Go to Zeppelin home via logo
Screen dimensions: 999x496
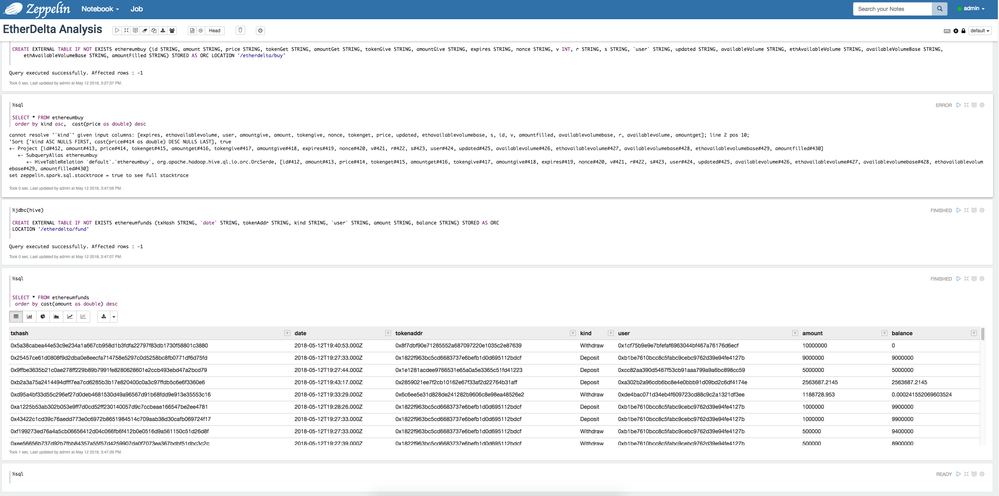pos(35,9)
